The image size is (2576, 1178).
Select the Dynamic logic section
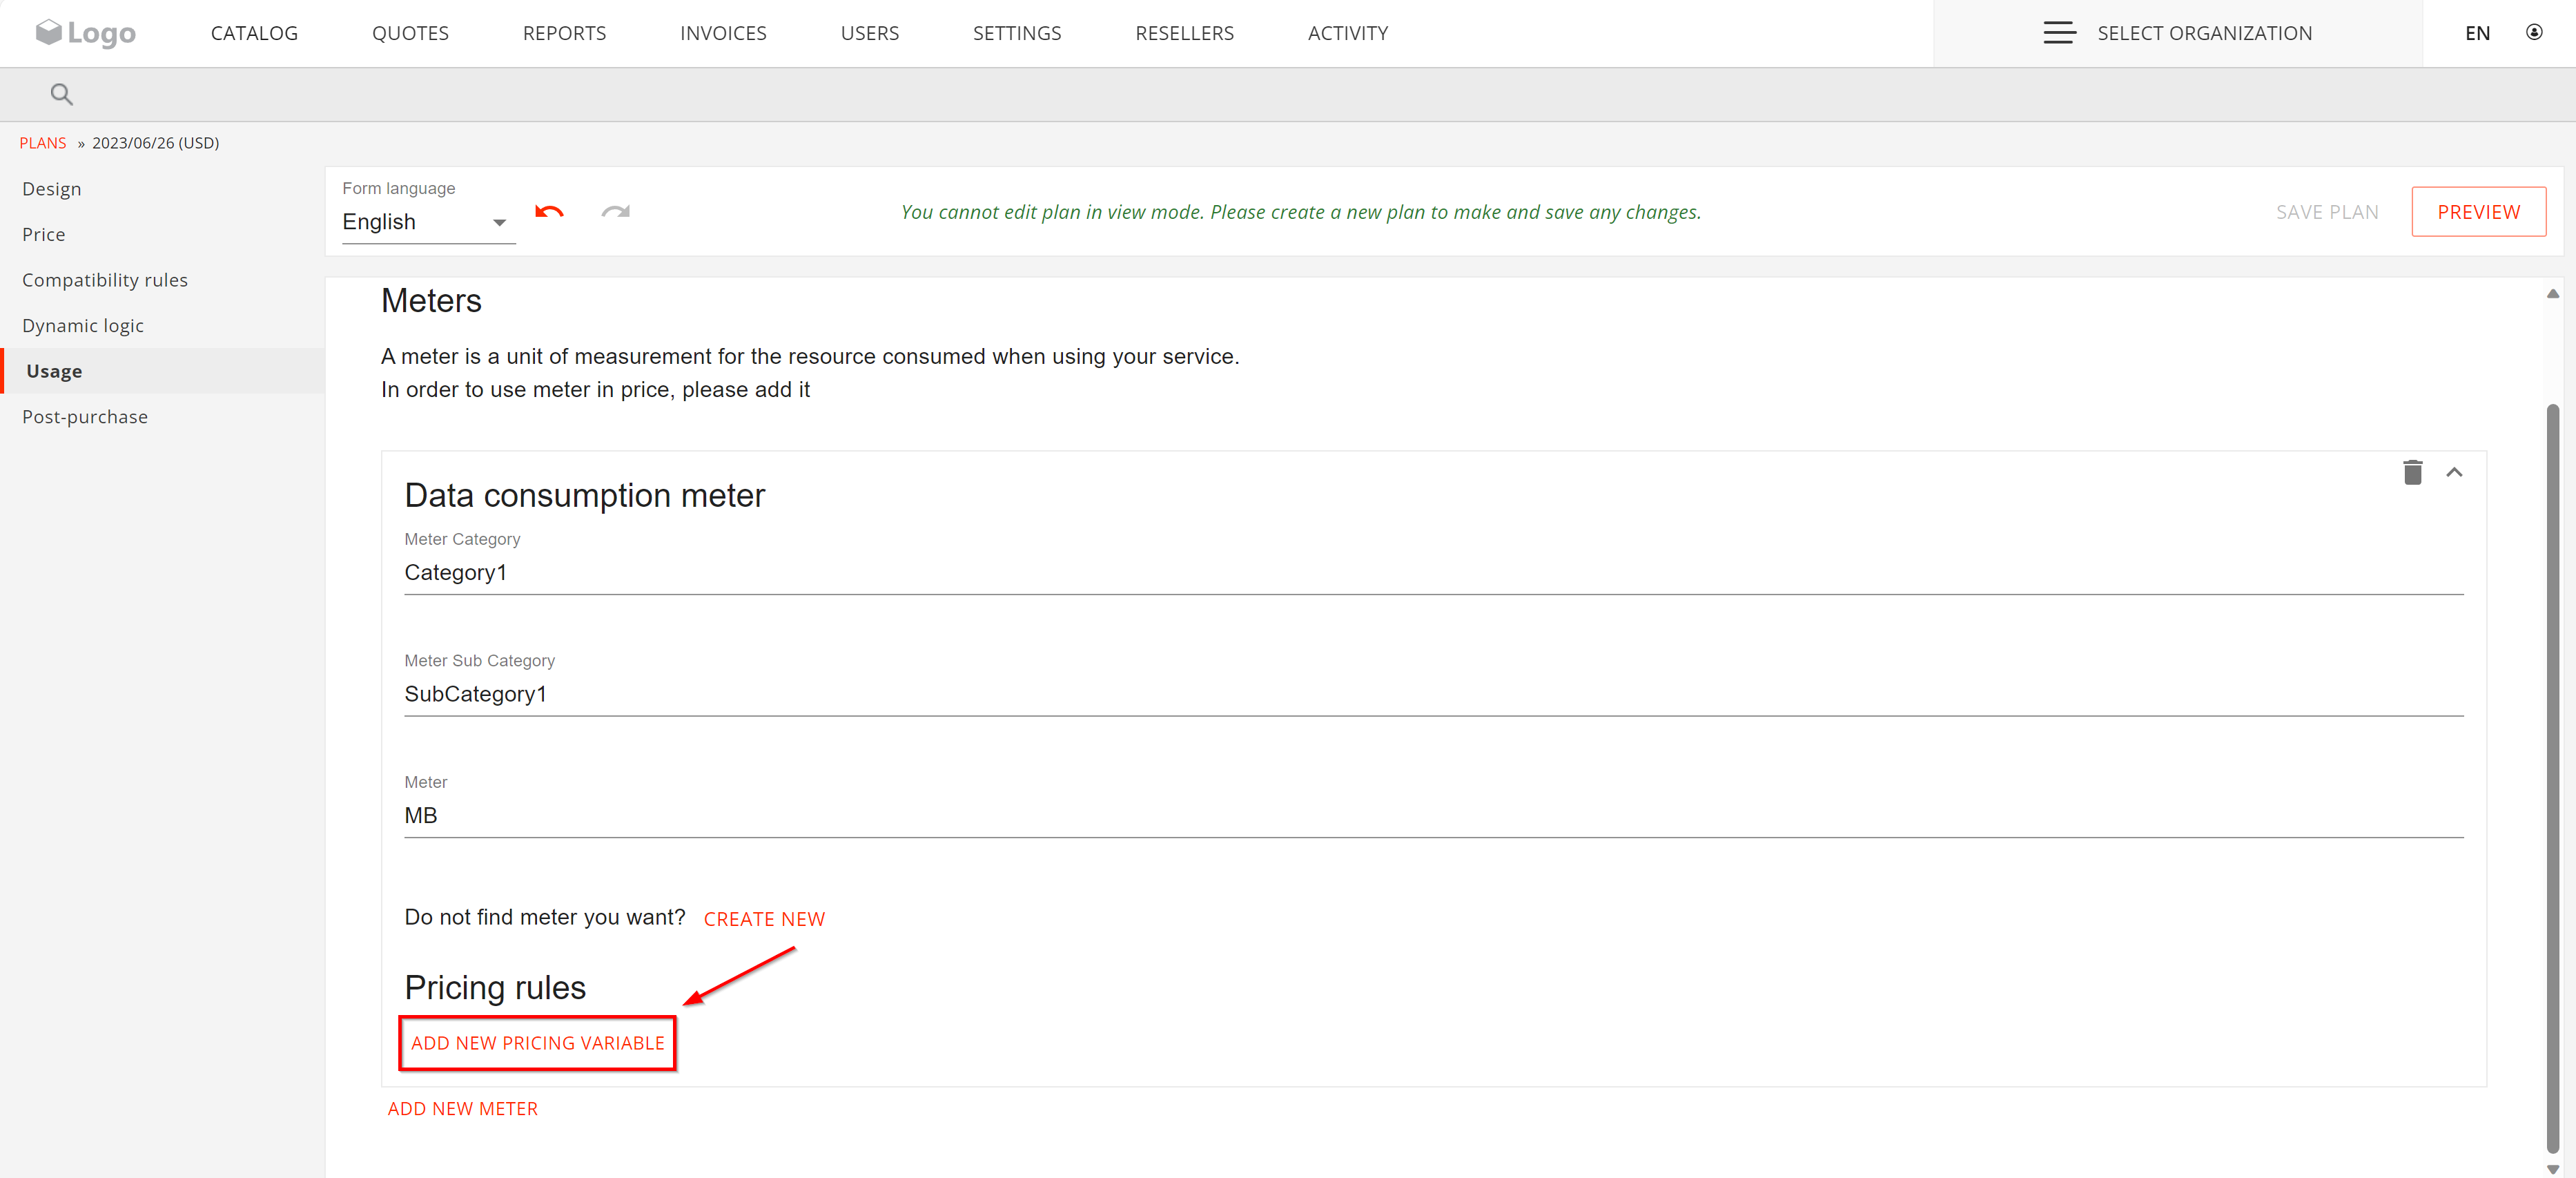[x=162, y=325]
